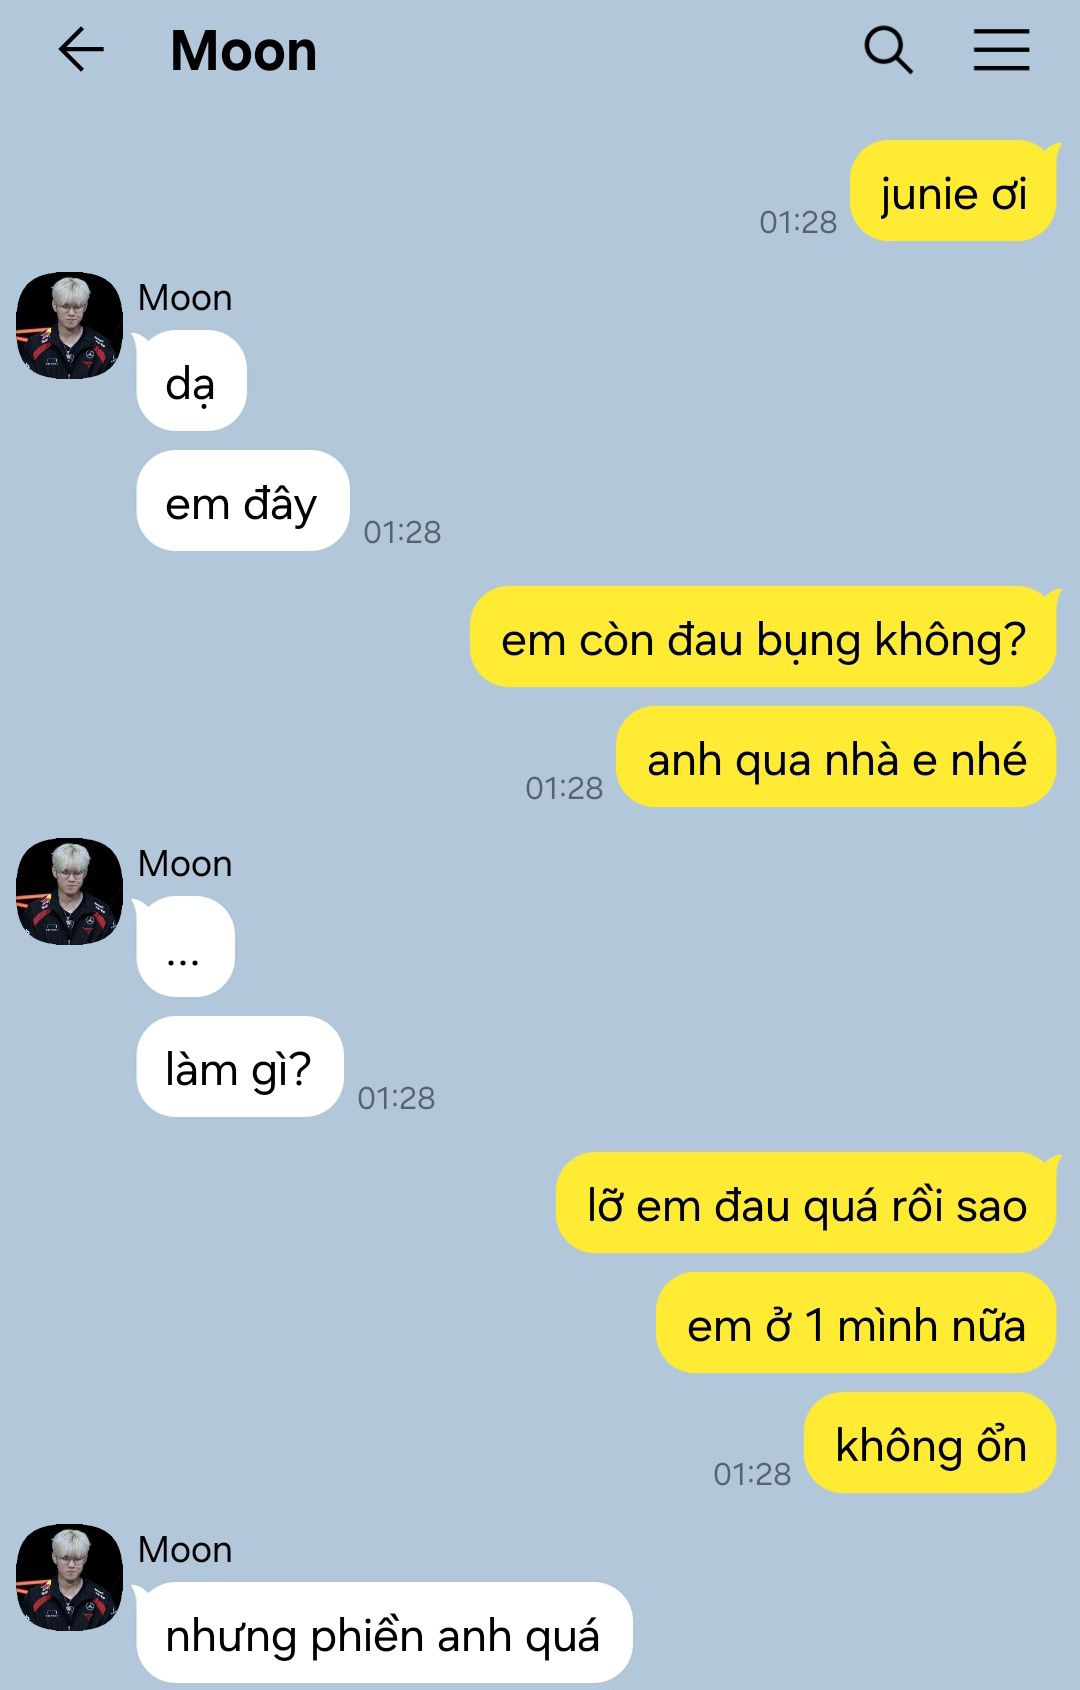The image size is (1080, 1690).
Task: Open the chat search magnifier
Action: pyautogui.click(x=888, y=50)
